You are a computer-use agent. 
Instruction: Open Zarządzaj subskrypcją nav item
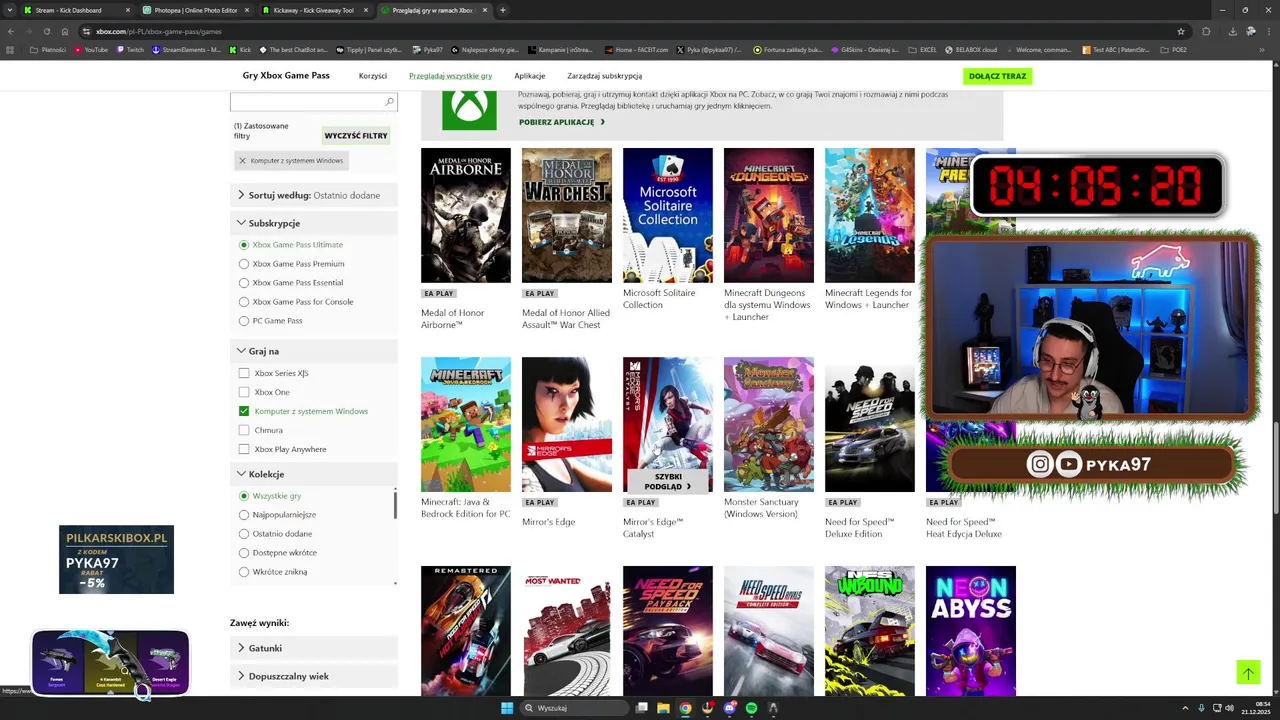click(604, 76)
